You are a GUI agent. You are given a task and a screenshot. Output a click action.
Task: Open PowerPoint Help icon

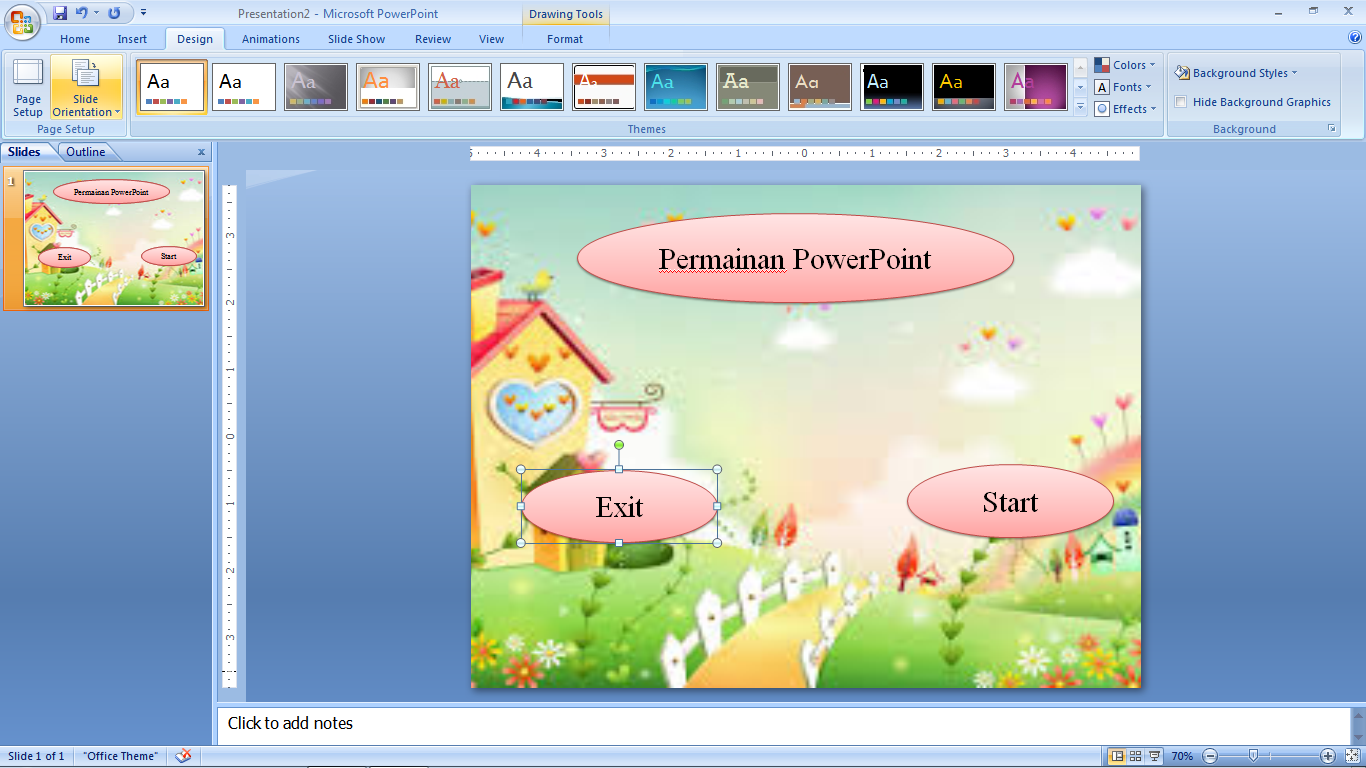1355,38
